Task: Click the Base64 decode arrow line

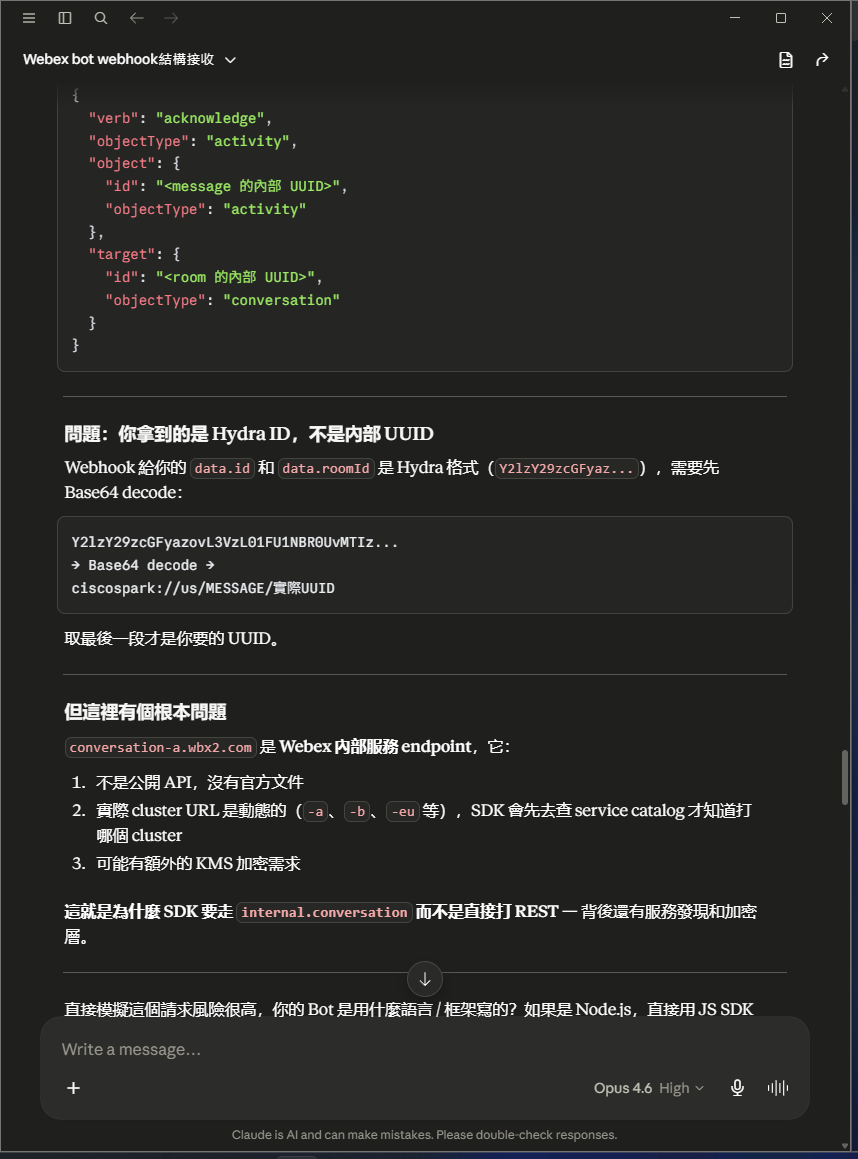Action: coord(143,565)
